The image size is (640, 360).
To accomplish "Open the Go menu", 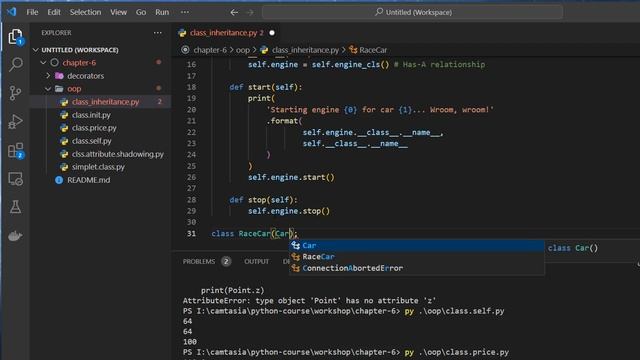I will tap(141, 12).
